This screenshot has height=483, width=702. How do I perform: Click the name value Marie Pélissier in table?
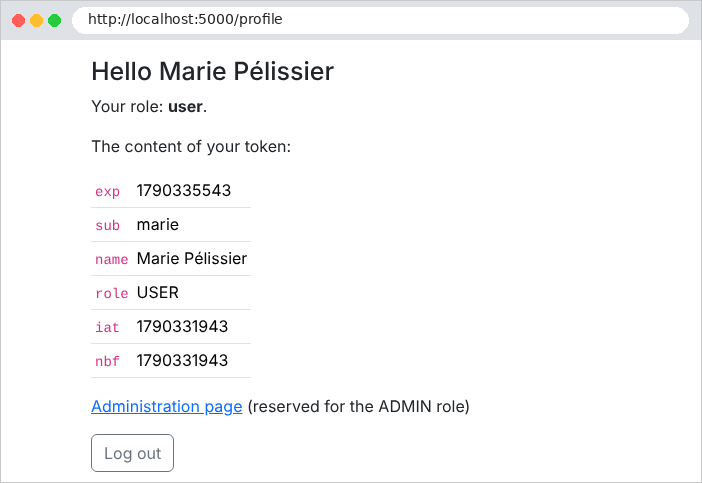[x=192, y=259]
